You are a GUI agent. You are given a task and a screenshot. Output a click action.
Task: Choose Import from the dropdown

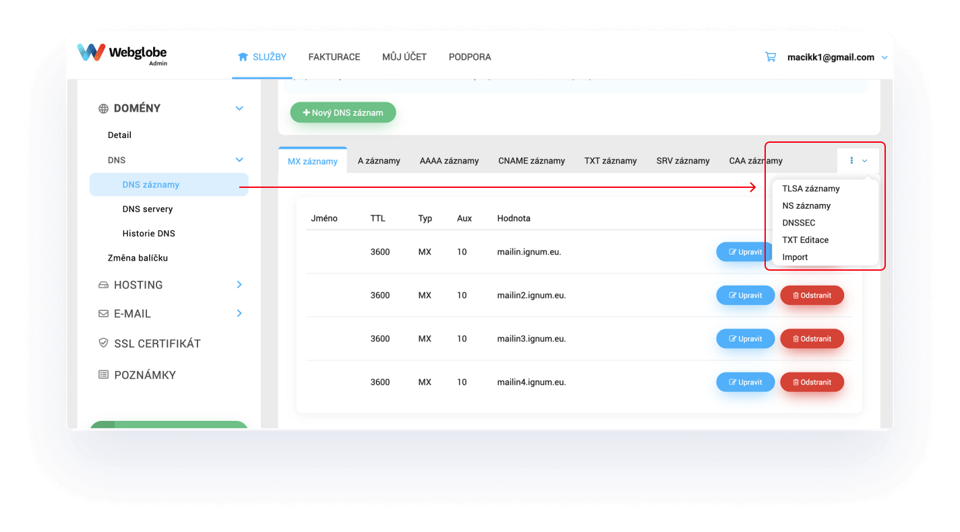(x=795, y=257)
